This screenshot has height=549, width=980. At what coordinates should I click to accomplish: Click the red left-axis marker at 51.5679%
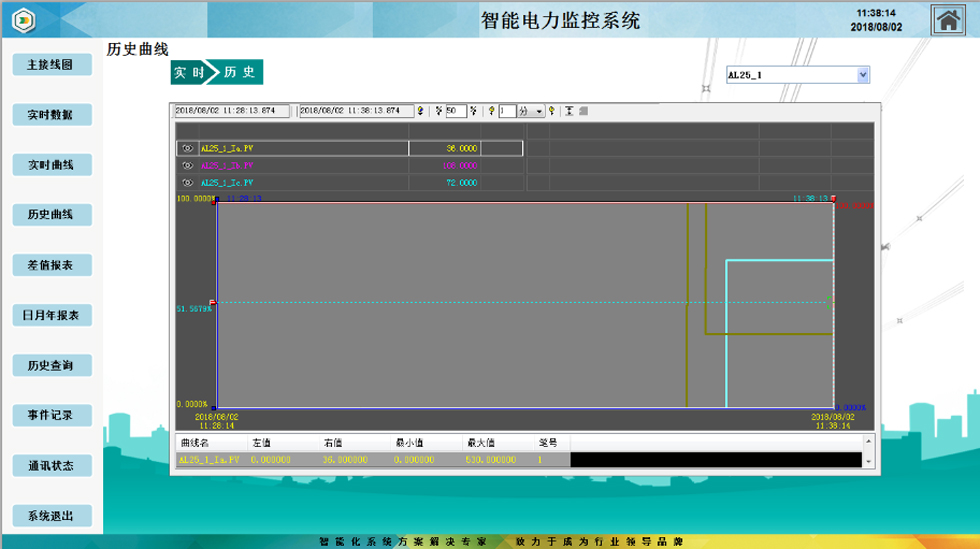click(x=212, y=302)
